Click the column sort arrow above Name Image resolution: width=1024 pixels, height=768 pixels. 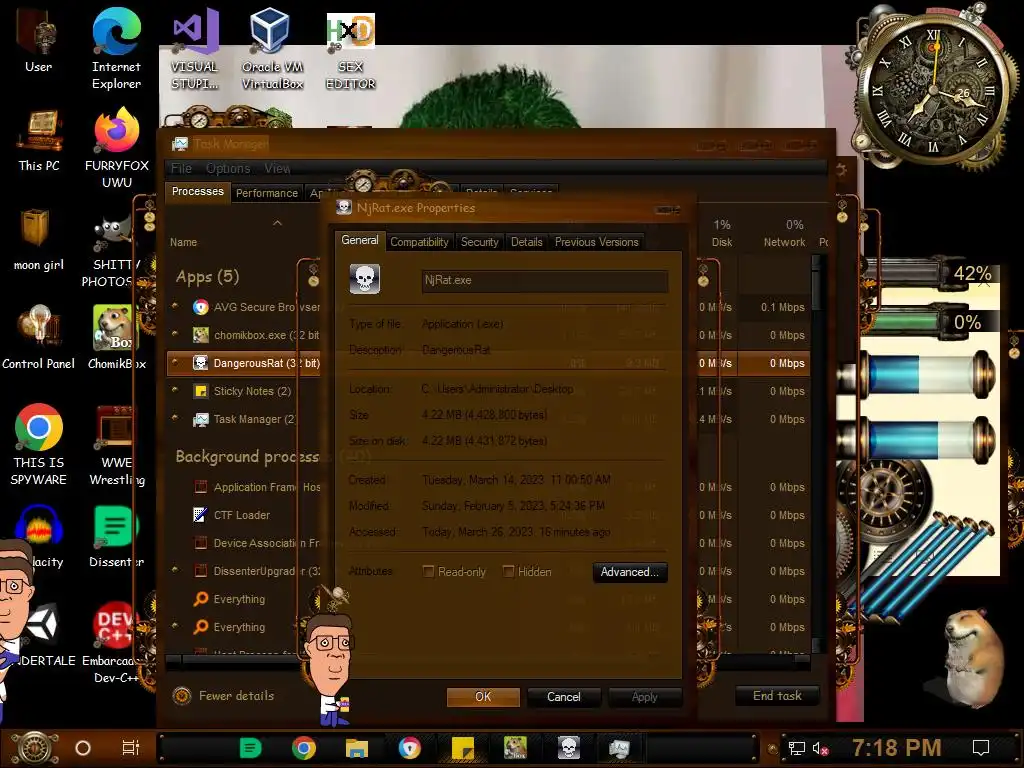[x=278, y=223]
